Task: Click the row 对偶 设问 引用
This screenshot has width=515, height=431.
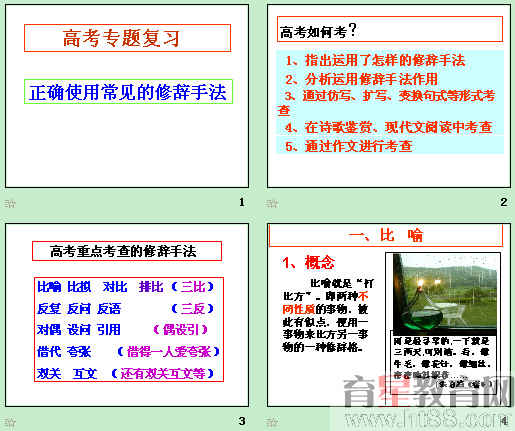Action: [x=79, y=330]
